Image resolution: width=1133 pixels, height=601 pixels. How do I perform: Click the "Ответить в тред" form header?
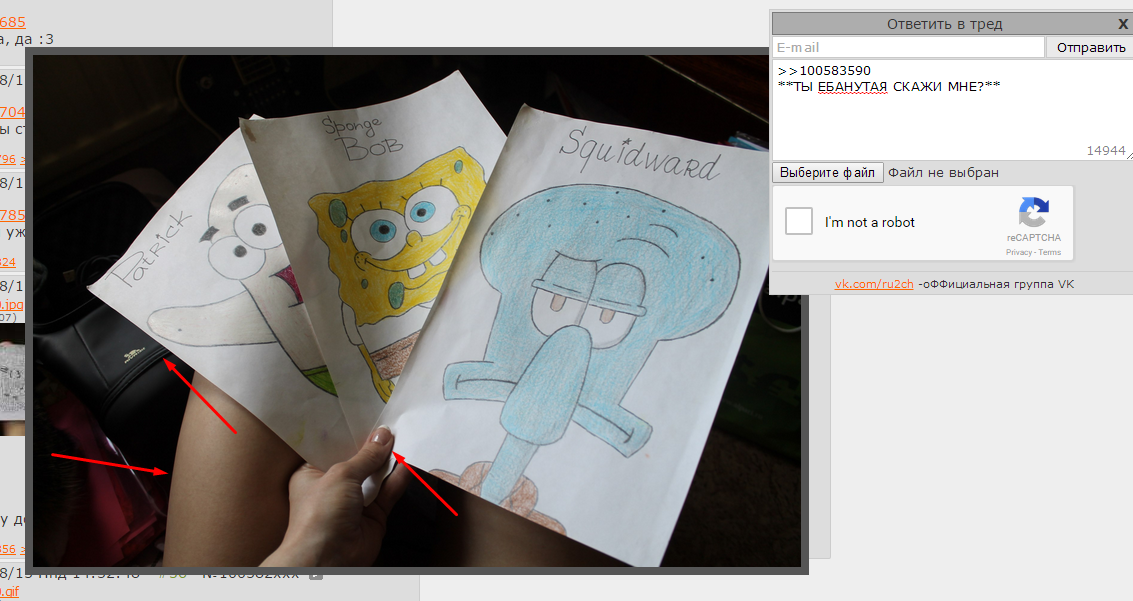[x=944, y=24]
